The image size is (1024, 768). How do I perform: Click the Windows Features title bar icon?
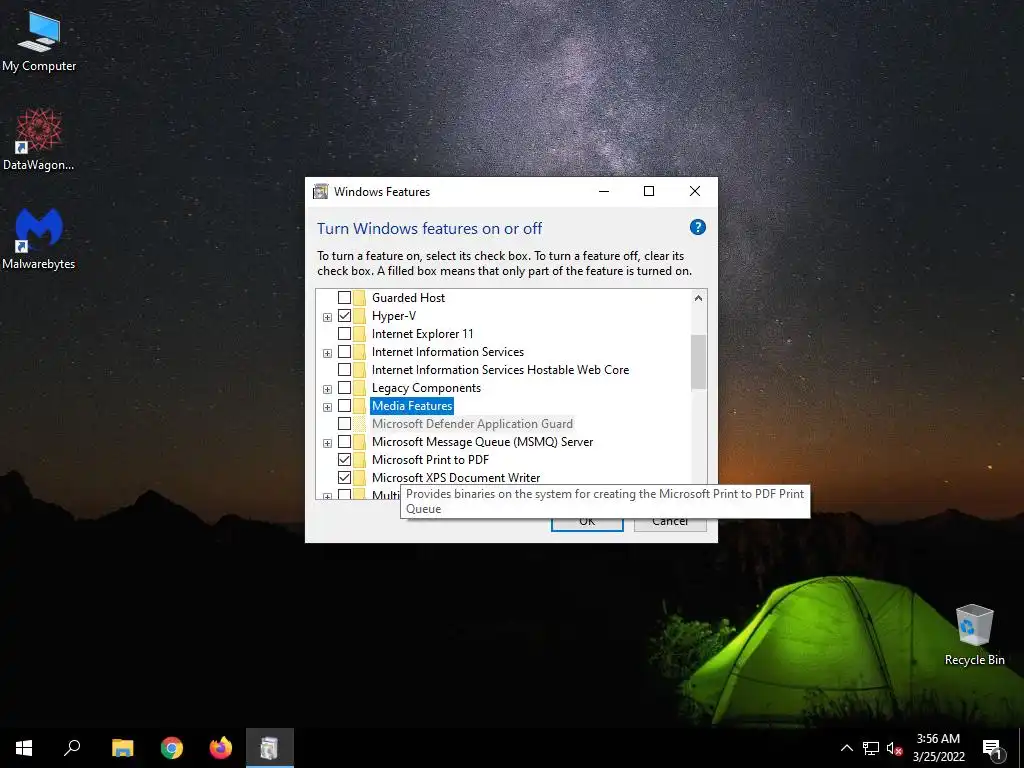click(321, 191)
